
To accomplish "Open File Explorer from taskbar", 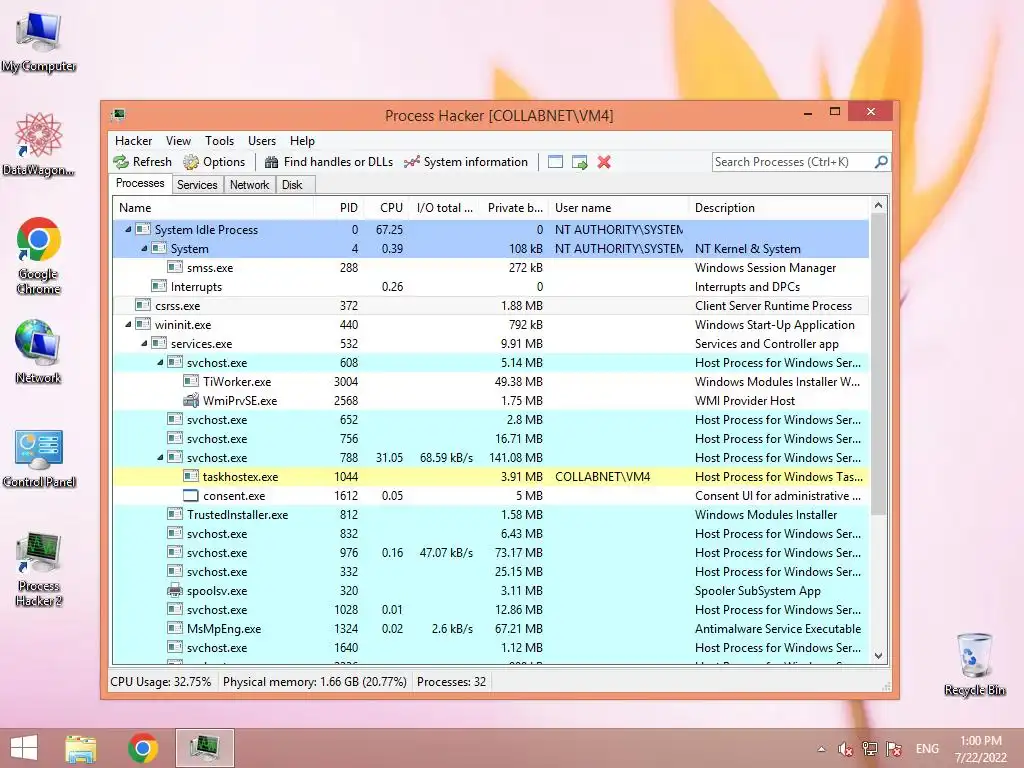I will click(x=80, y=748).
